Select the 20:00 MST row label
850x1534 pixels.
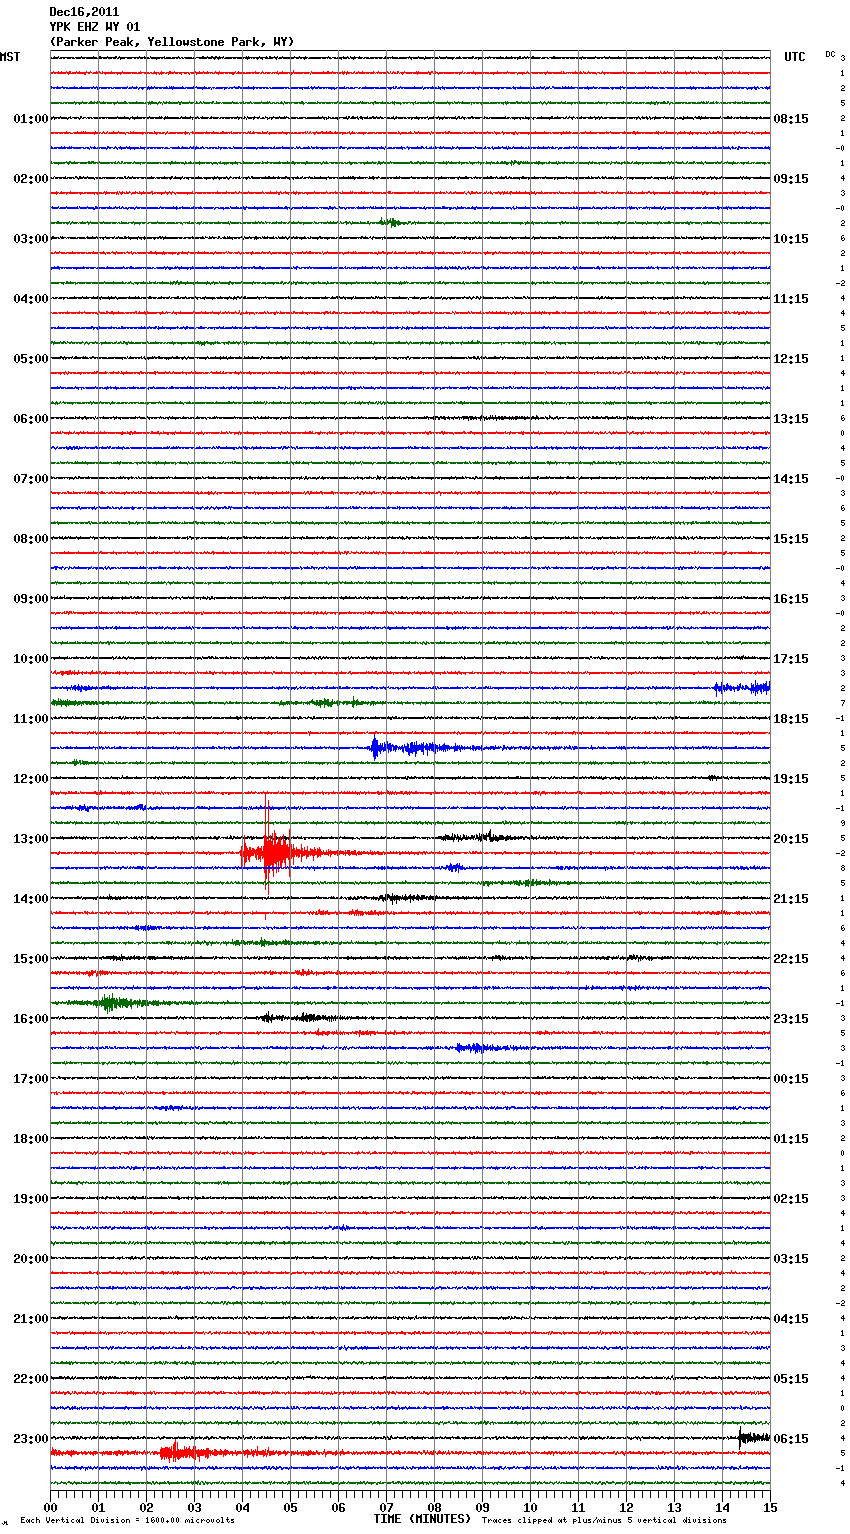(x=31, y=1259)
